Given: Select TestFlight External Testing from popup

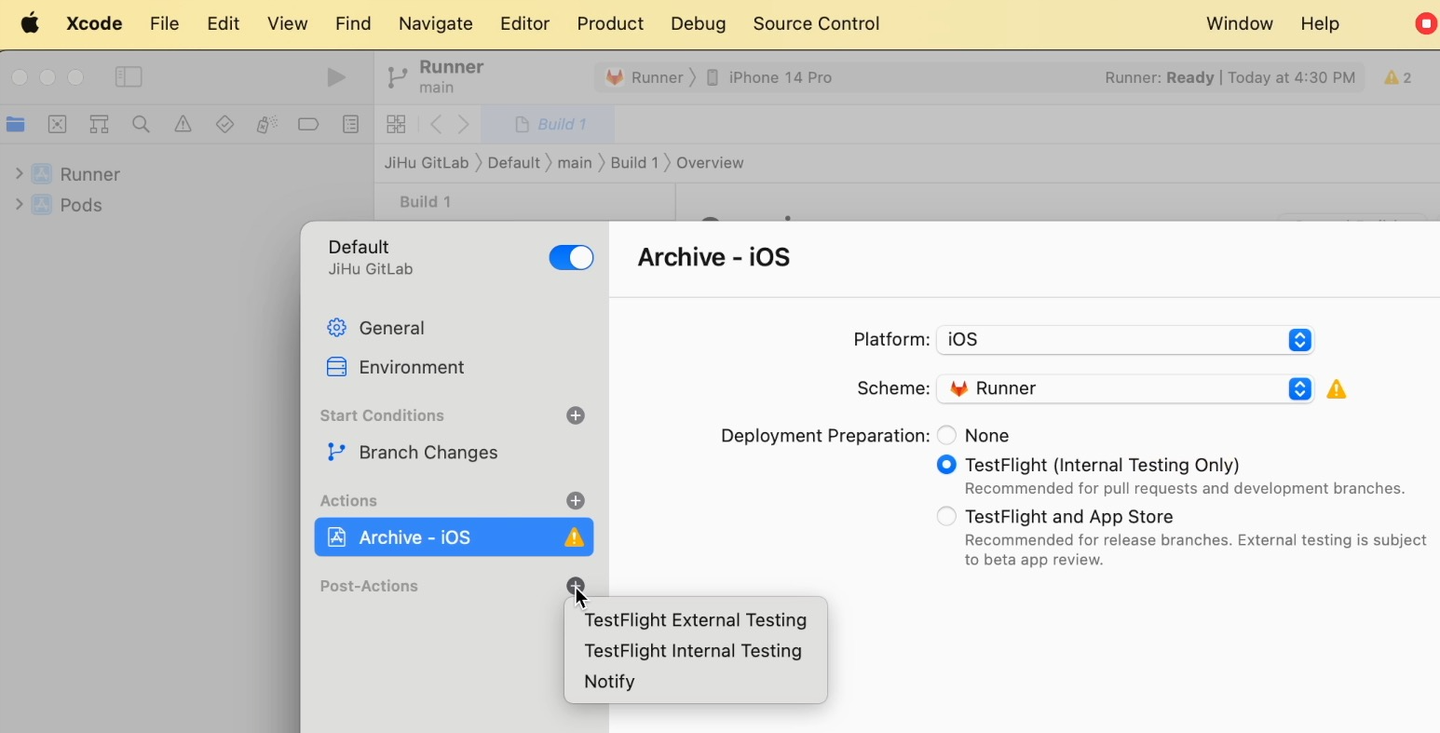Looking at the screenshot, I should pos(695,620).
